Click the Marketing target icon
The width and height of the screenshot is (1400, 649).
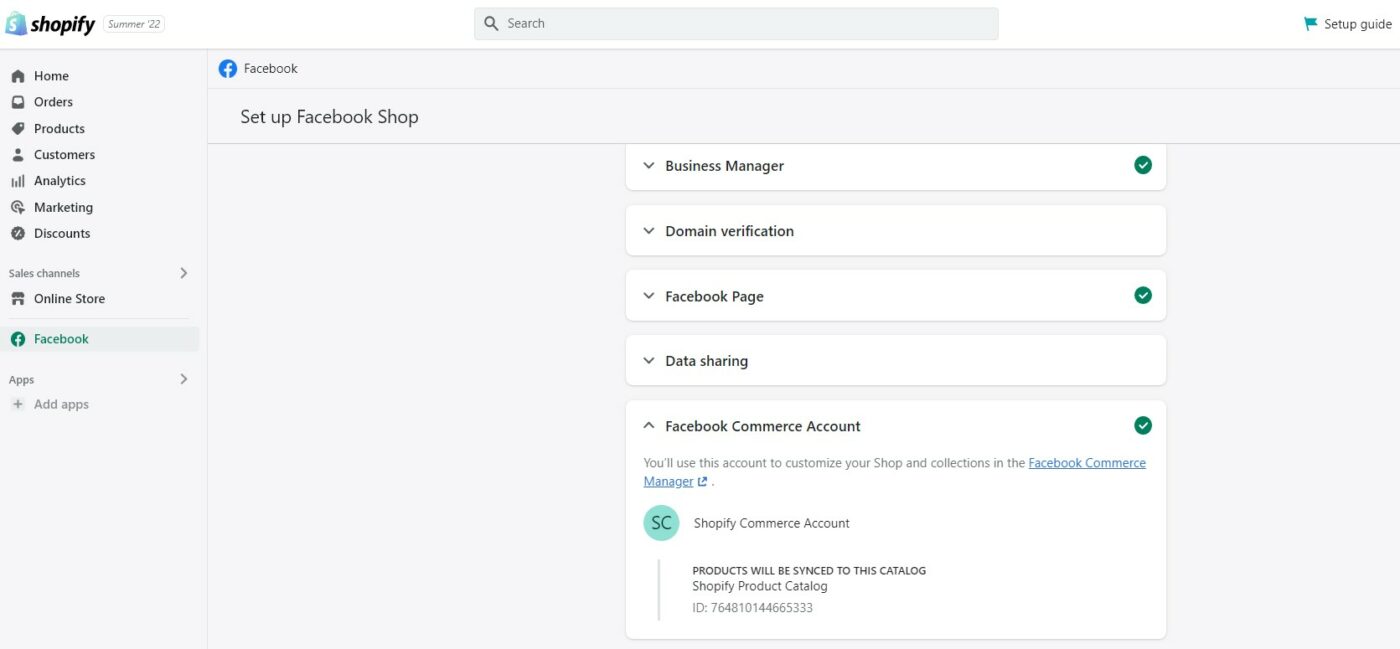pyautogui.click(x=18, y=208)
